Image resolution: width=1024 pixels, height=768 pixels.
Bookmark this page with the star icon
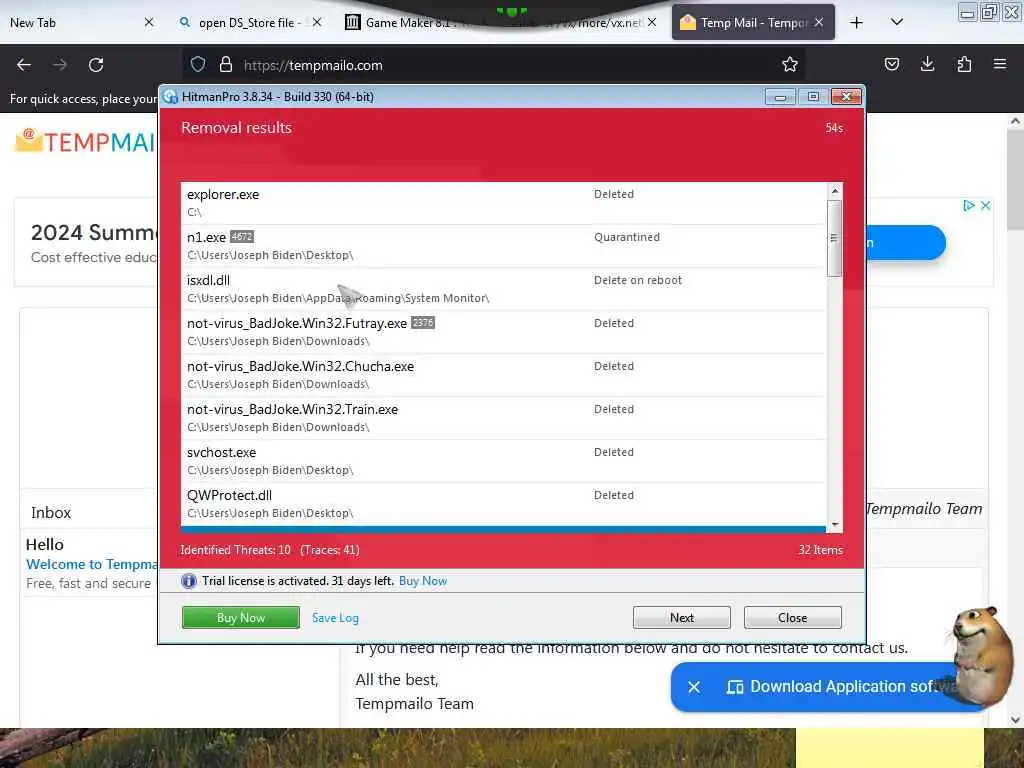click(790, 64)
